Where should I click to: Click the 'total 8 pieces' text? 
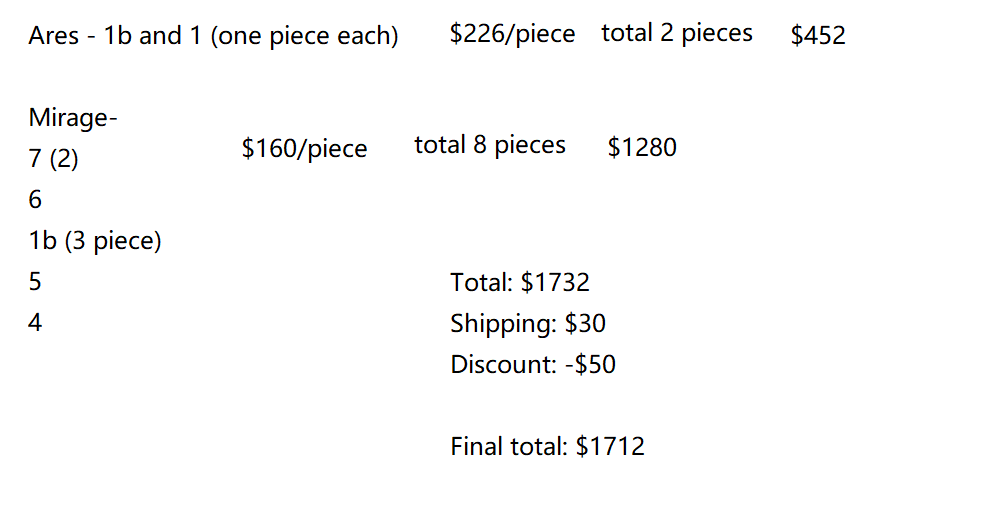coord(489,145)
